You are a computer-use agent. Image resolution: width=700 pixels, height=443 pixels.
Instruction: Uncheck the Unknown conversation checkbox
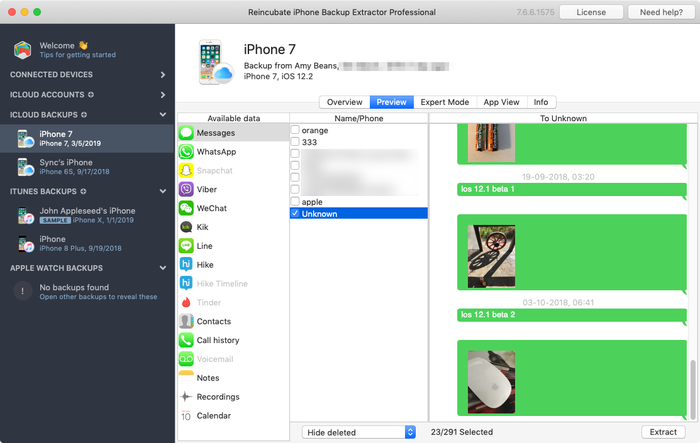[x=295, y=213]
